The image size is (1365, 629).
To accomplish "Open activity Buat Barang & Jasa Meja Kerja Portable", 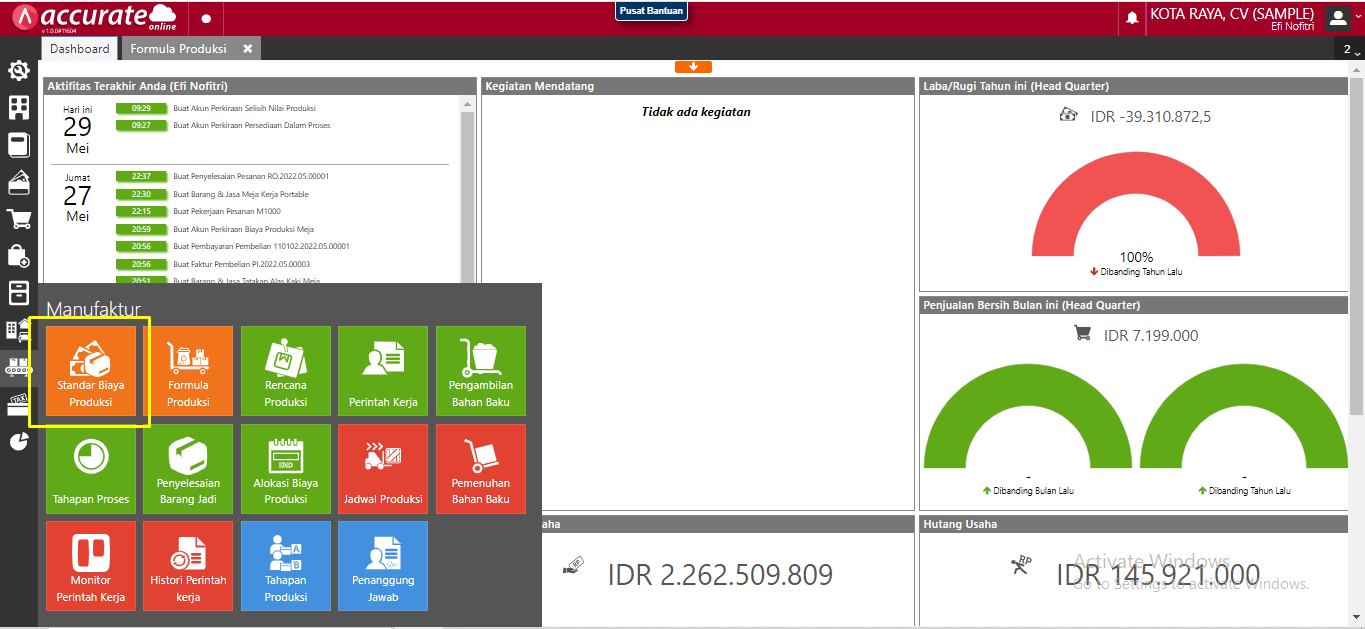I will (x=241, y=194).
